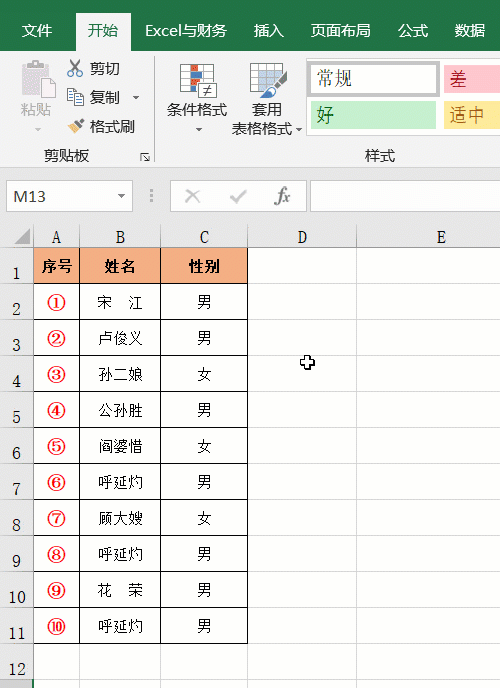The width and height of the screenshot is (500, 688).
Task: Select the ⑧ serial number cell
Action: [57, 554]
